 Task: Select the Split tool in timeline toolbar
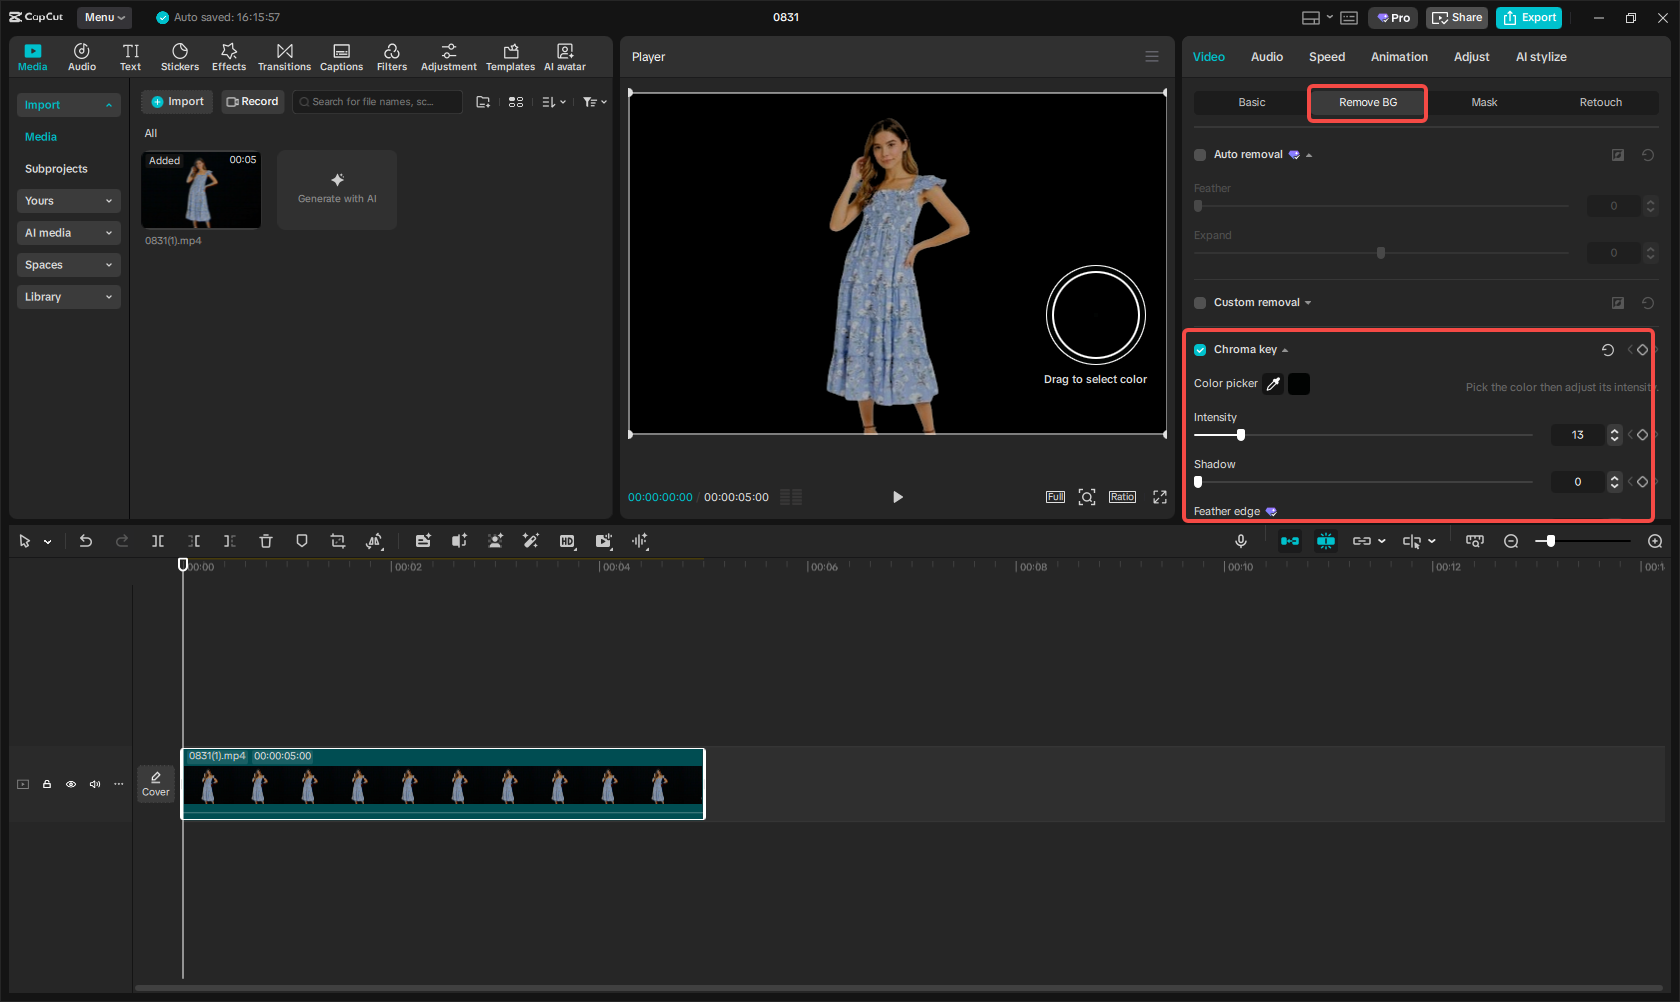pos(158,541)
